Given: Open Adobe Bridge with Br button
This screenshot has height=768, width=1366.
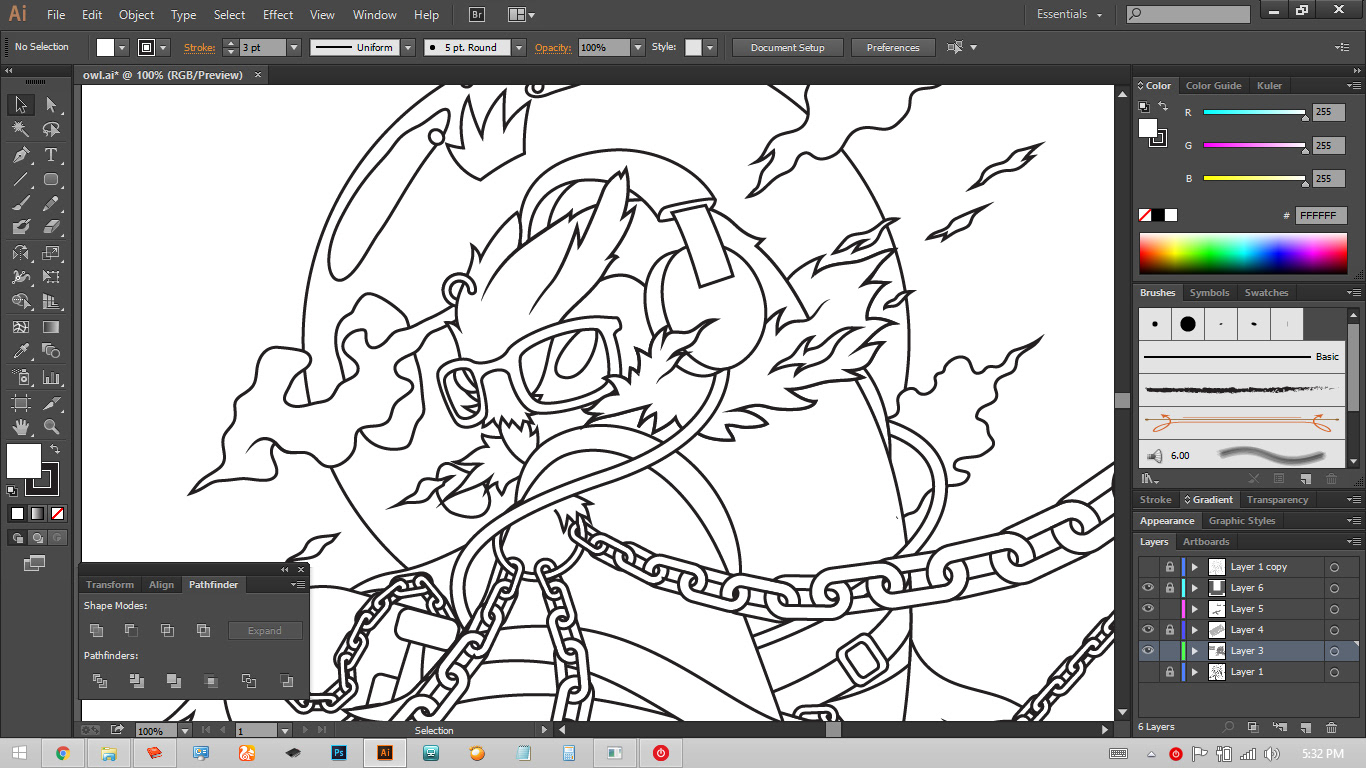Looking at the screenshot, I should point(477,15).
